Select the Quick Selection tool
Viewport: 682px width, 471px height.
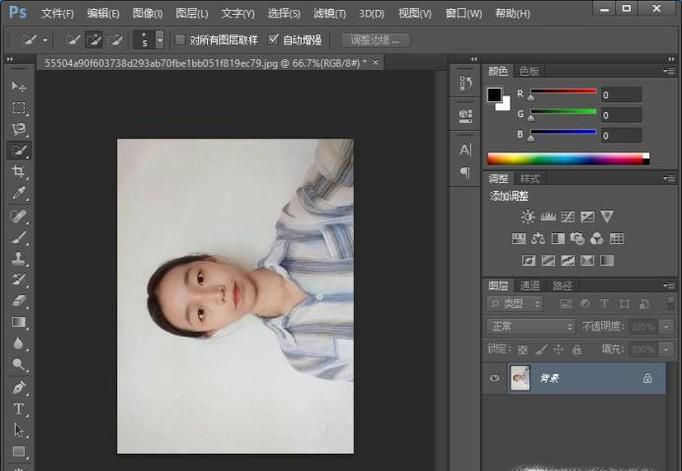click(18, 150)
